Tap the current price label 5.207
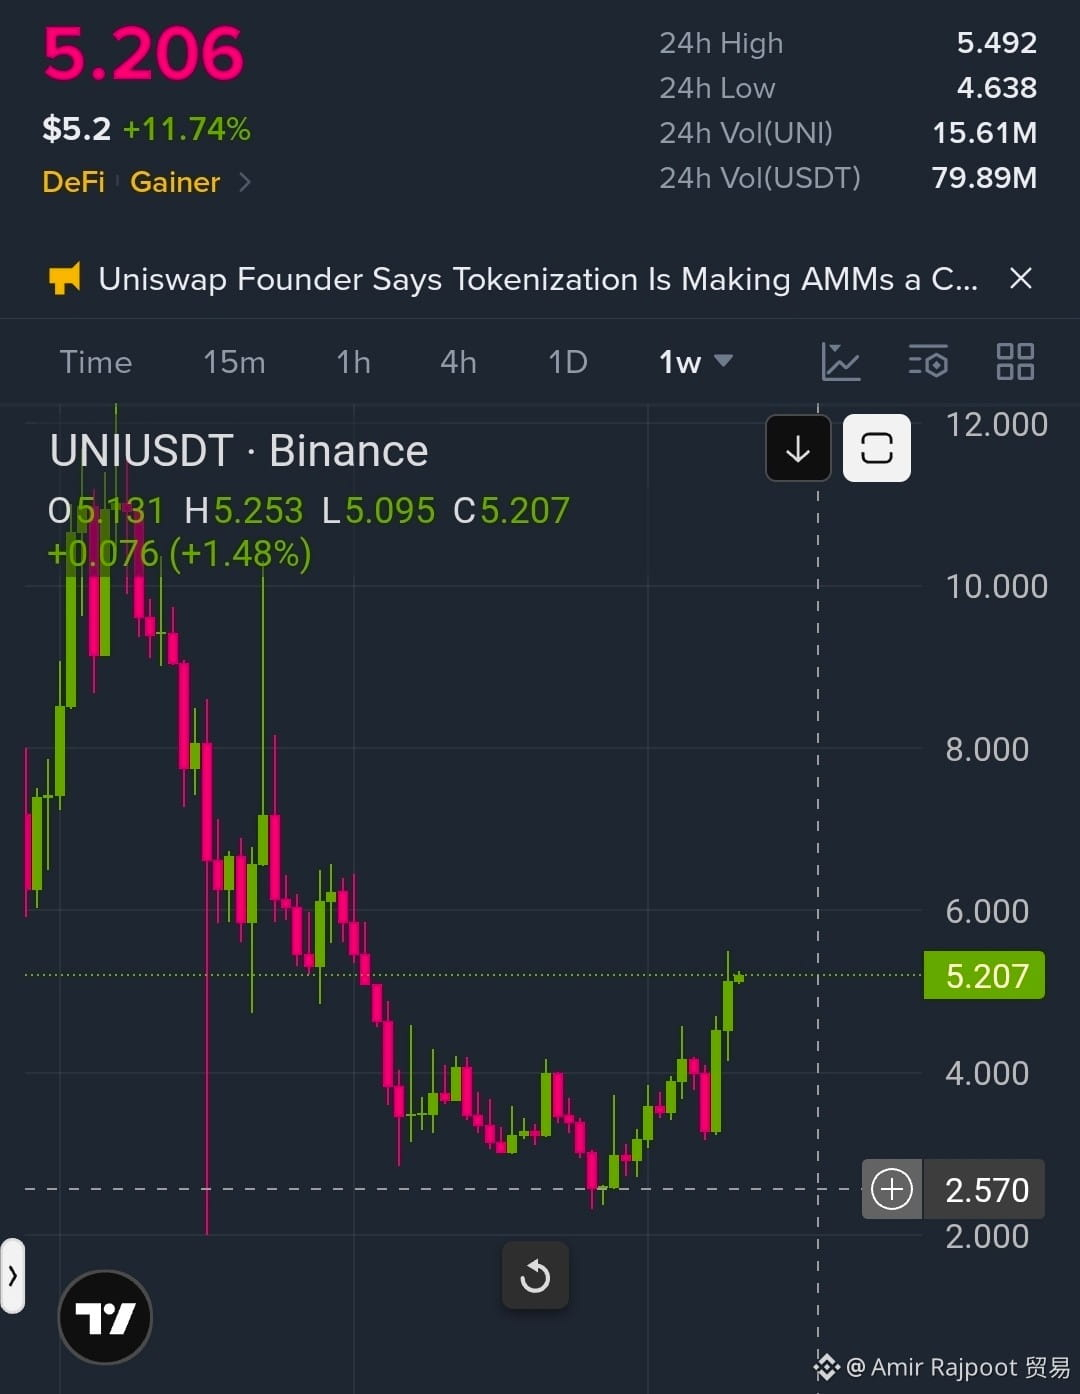 (x=985, y=975)
